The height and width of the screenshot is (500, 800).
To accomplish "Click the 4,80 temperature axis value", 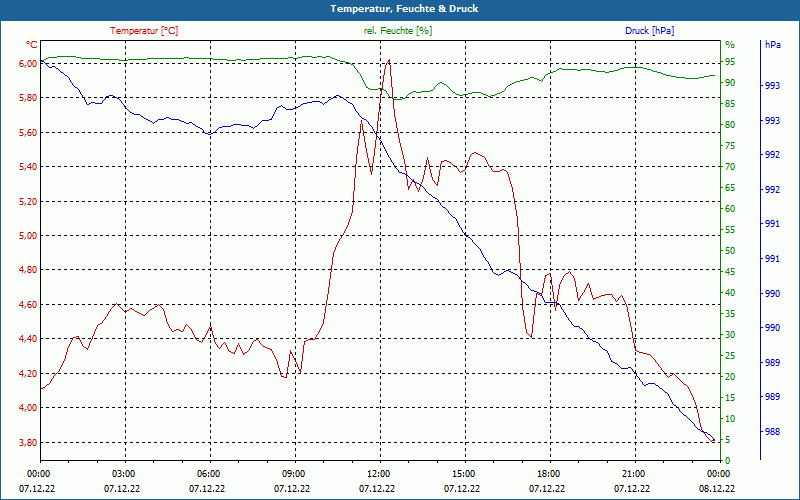I will (29, 270).
